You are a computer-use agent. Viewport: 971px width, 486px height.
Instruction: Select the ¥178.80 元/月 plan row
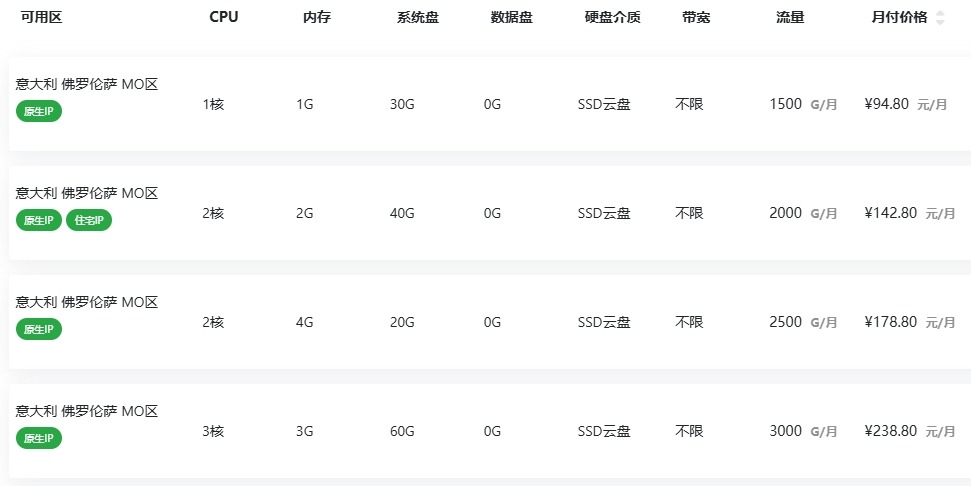(490, 322)
